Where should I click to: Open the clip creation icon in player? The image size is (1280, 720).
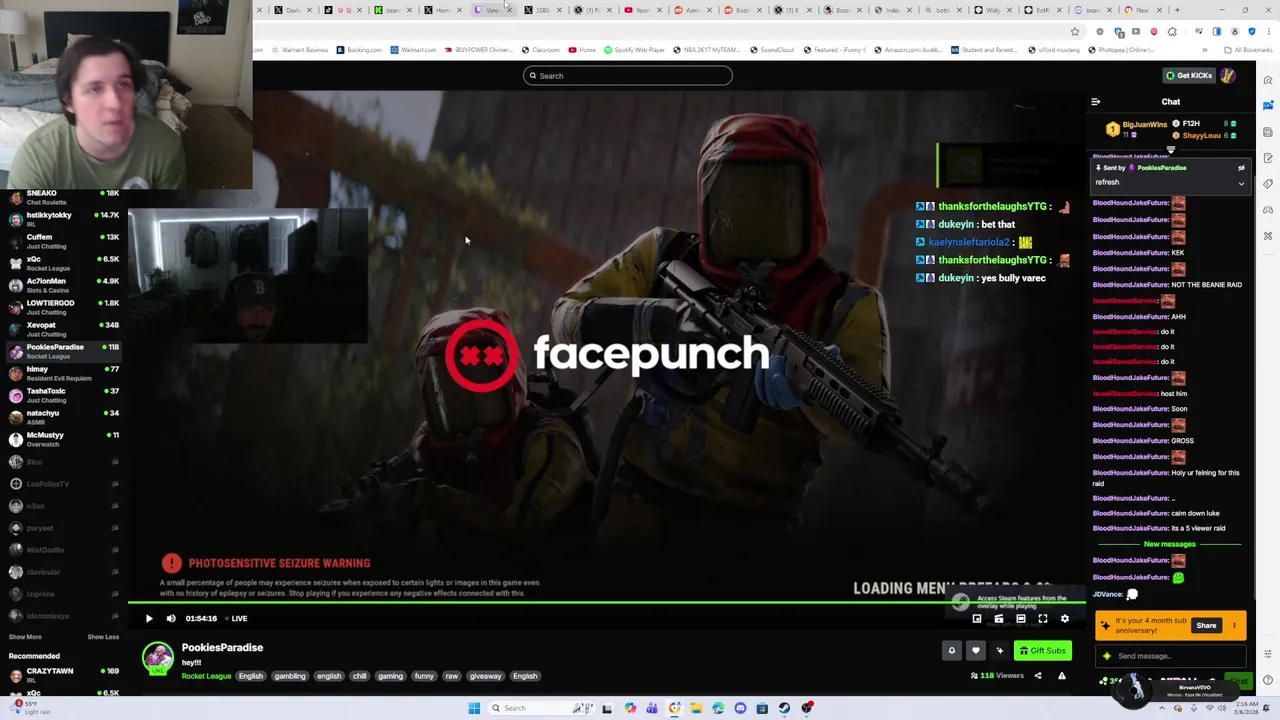coord(999,619)
